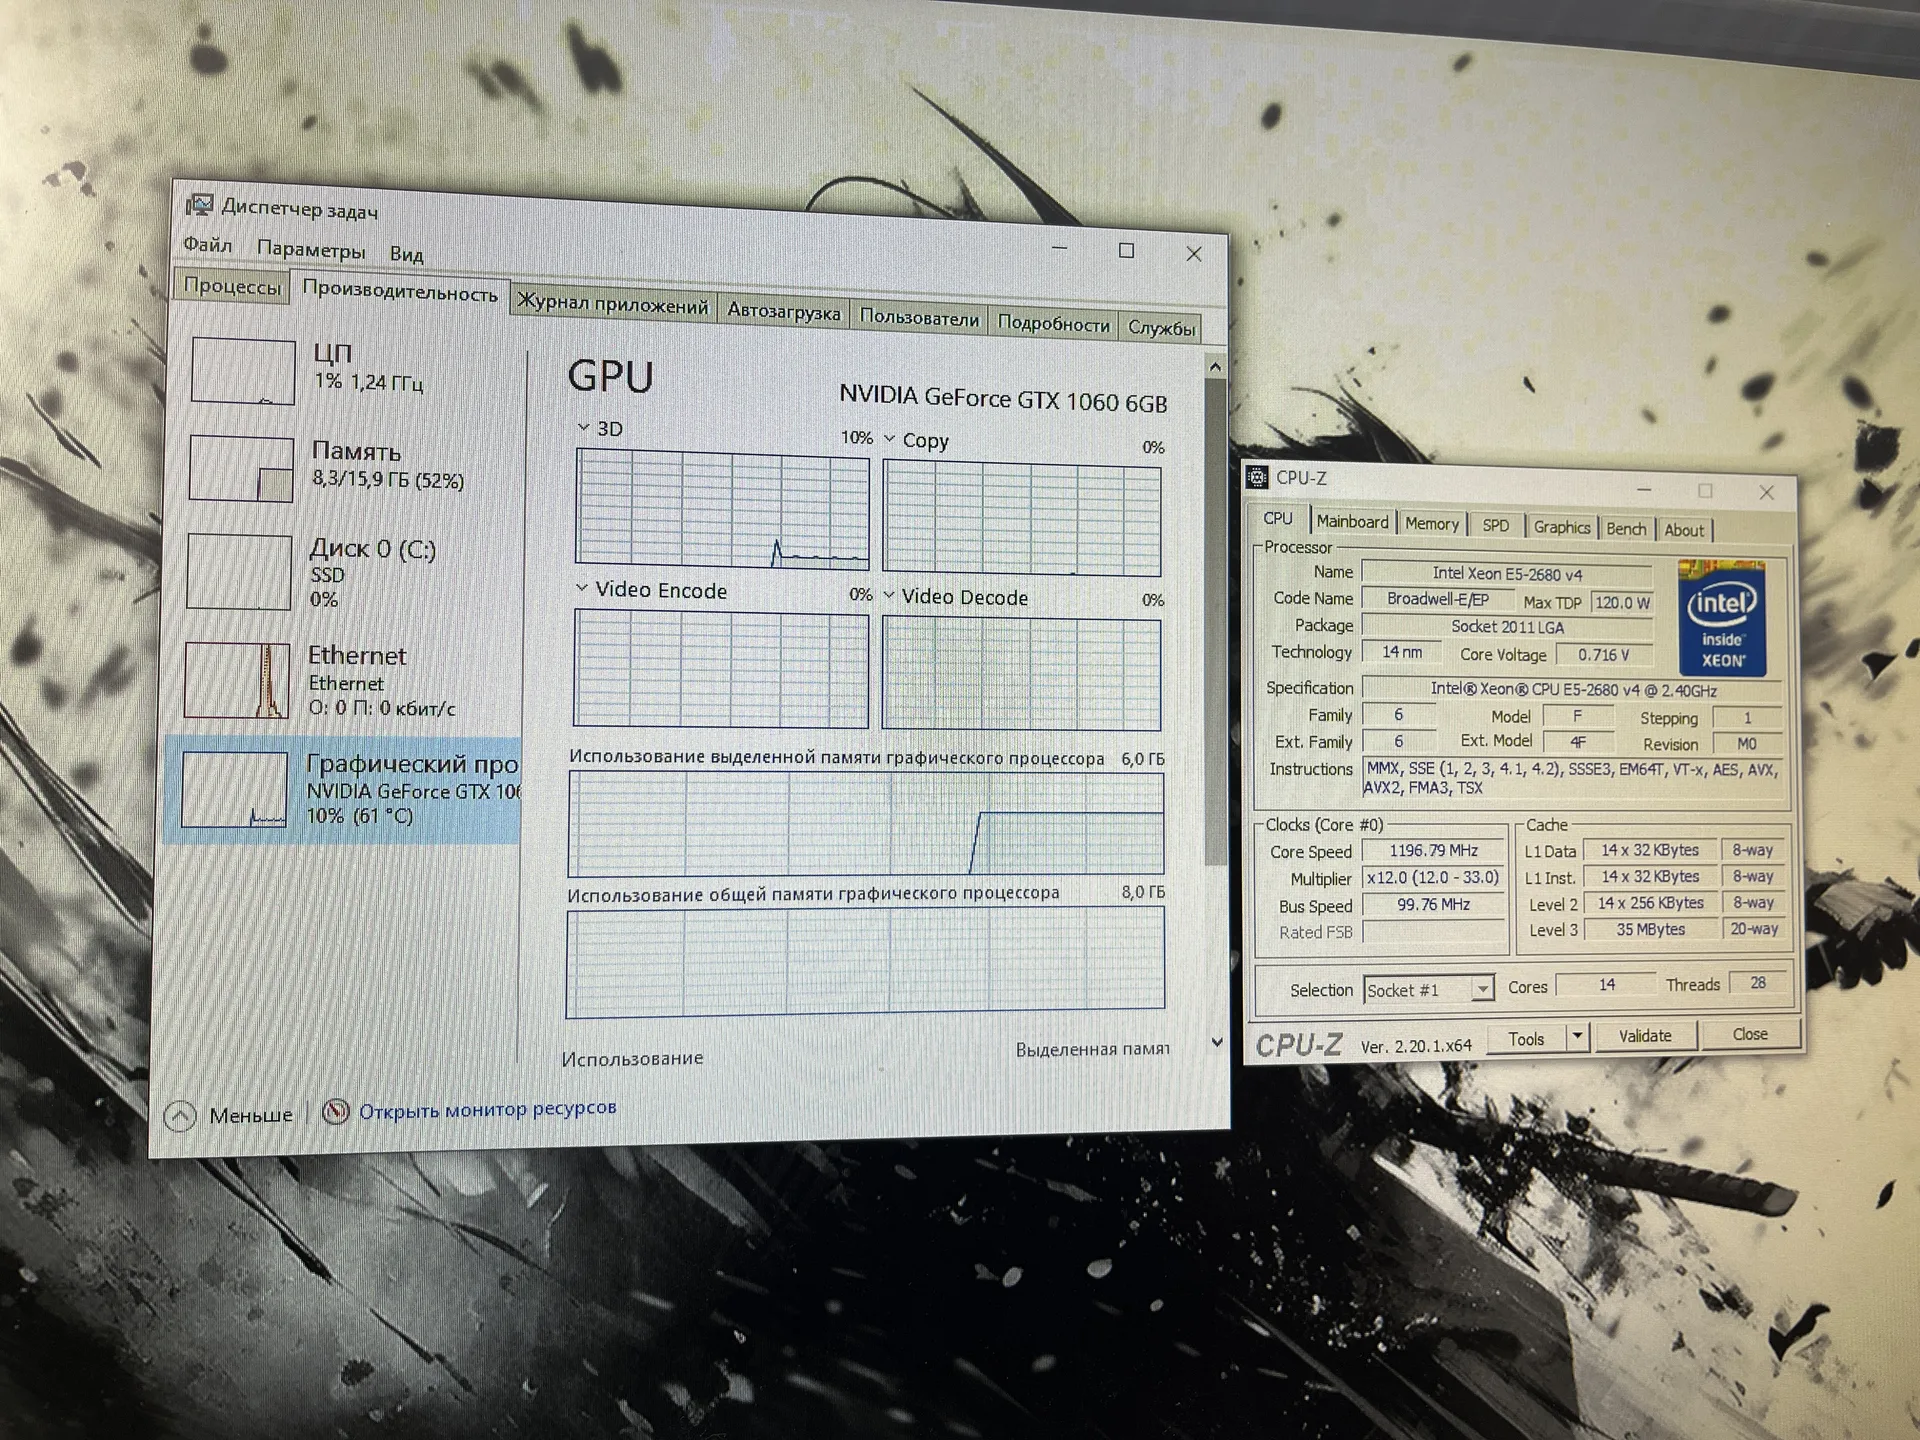Open the 3D engine graph dropdown
The height and width of the screenshot is (1440, 1920).
coord(584,427)
